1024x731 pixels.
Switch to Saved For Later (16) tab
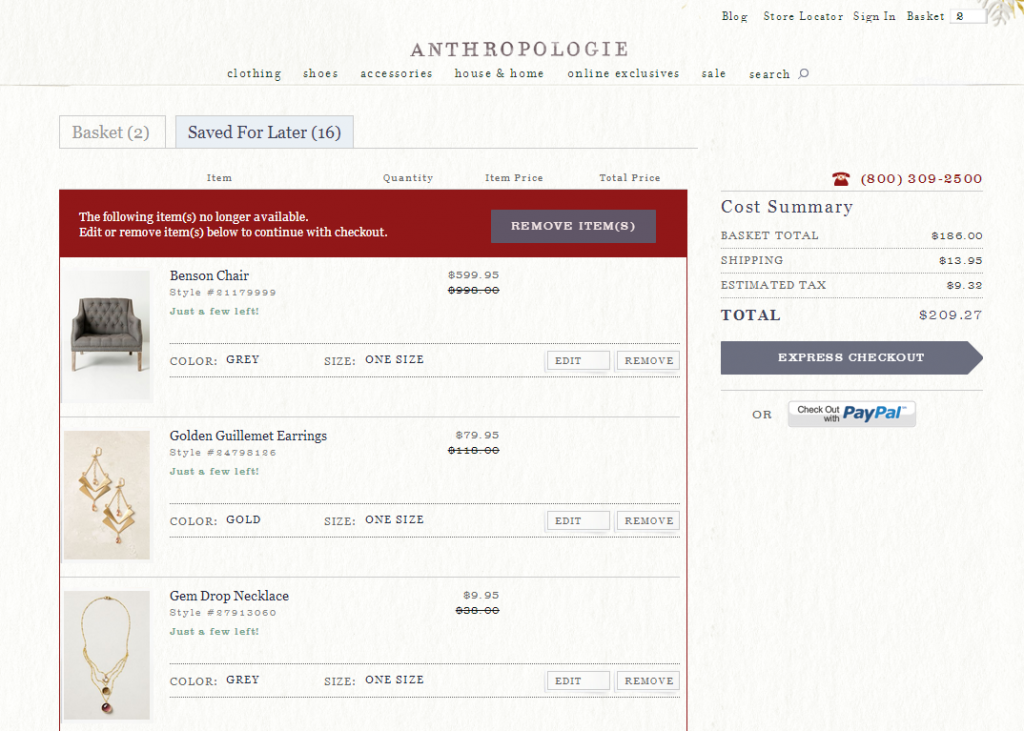pos(264,132)
